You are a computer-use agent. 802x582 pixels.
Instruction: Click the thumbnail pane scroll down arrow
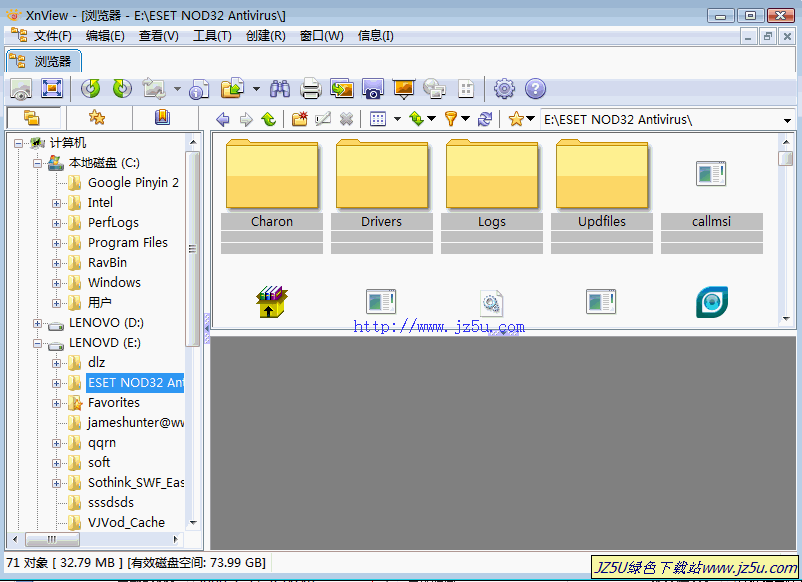click(x=786, y=319)
